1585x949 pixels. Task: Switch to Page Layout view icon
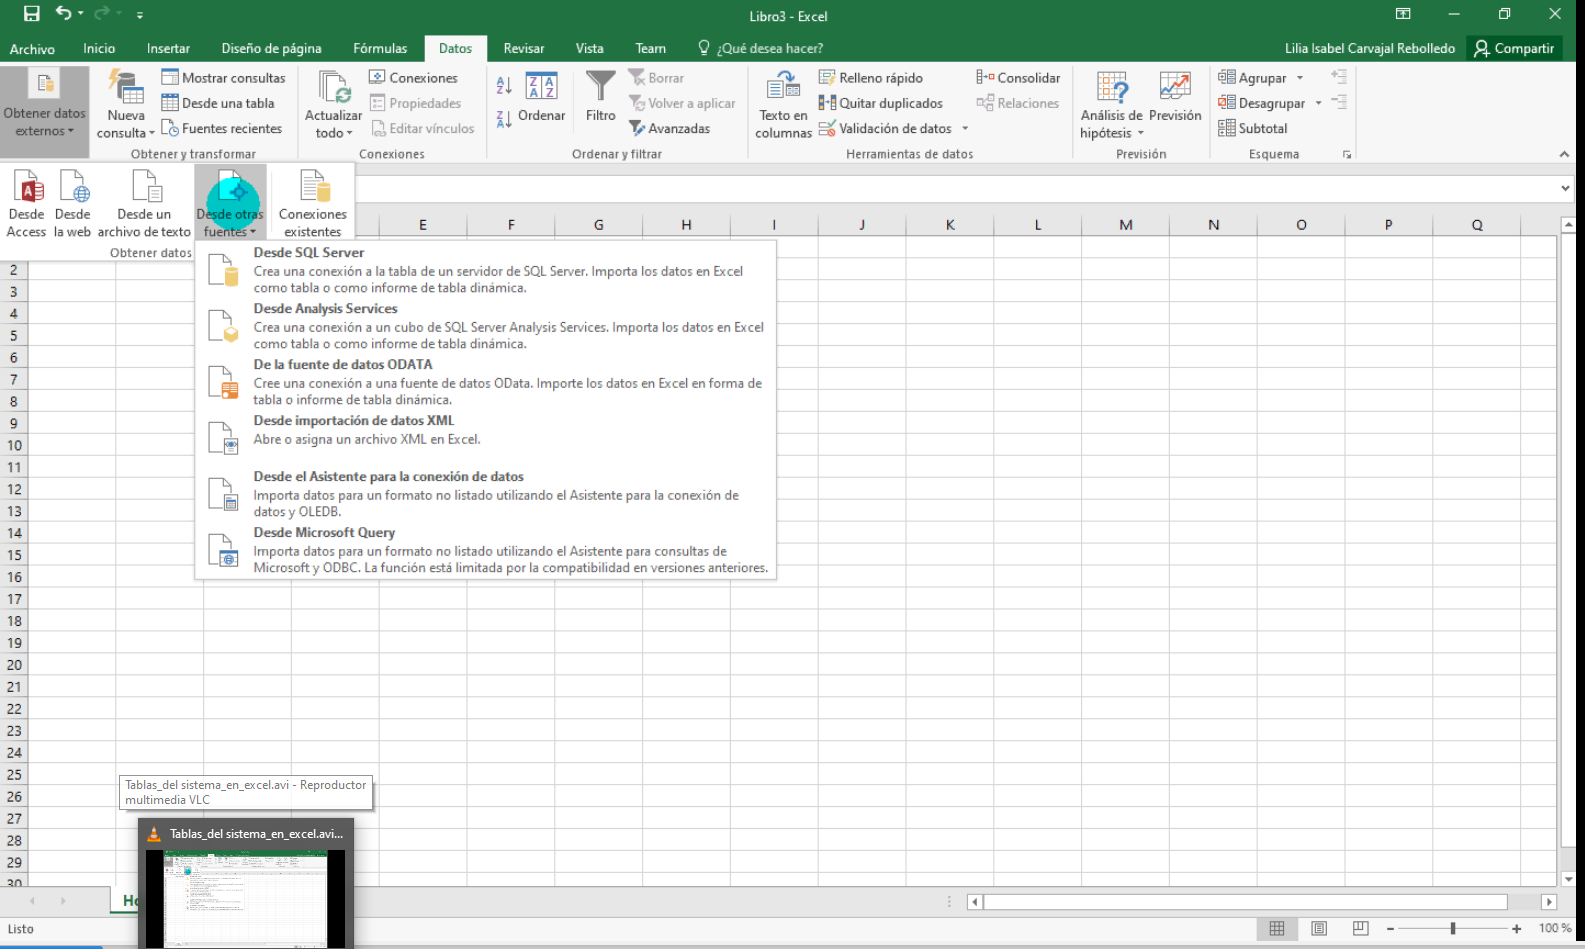click(1319, 928)
